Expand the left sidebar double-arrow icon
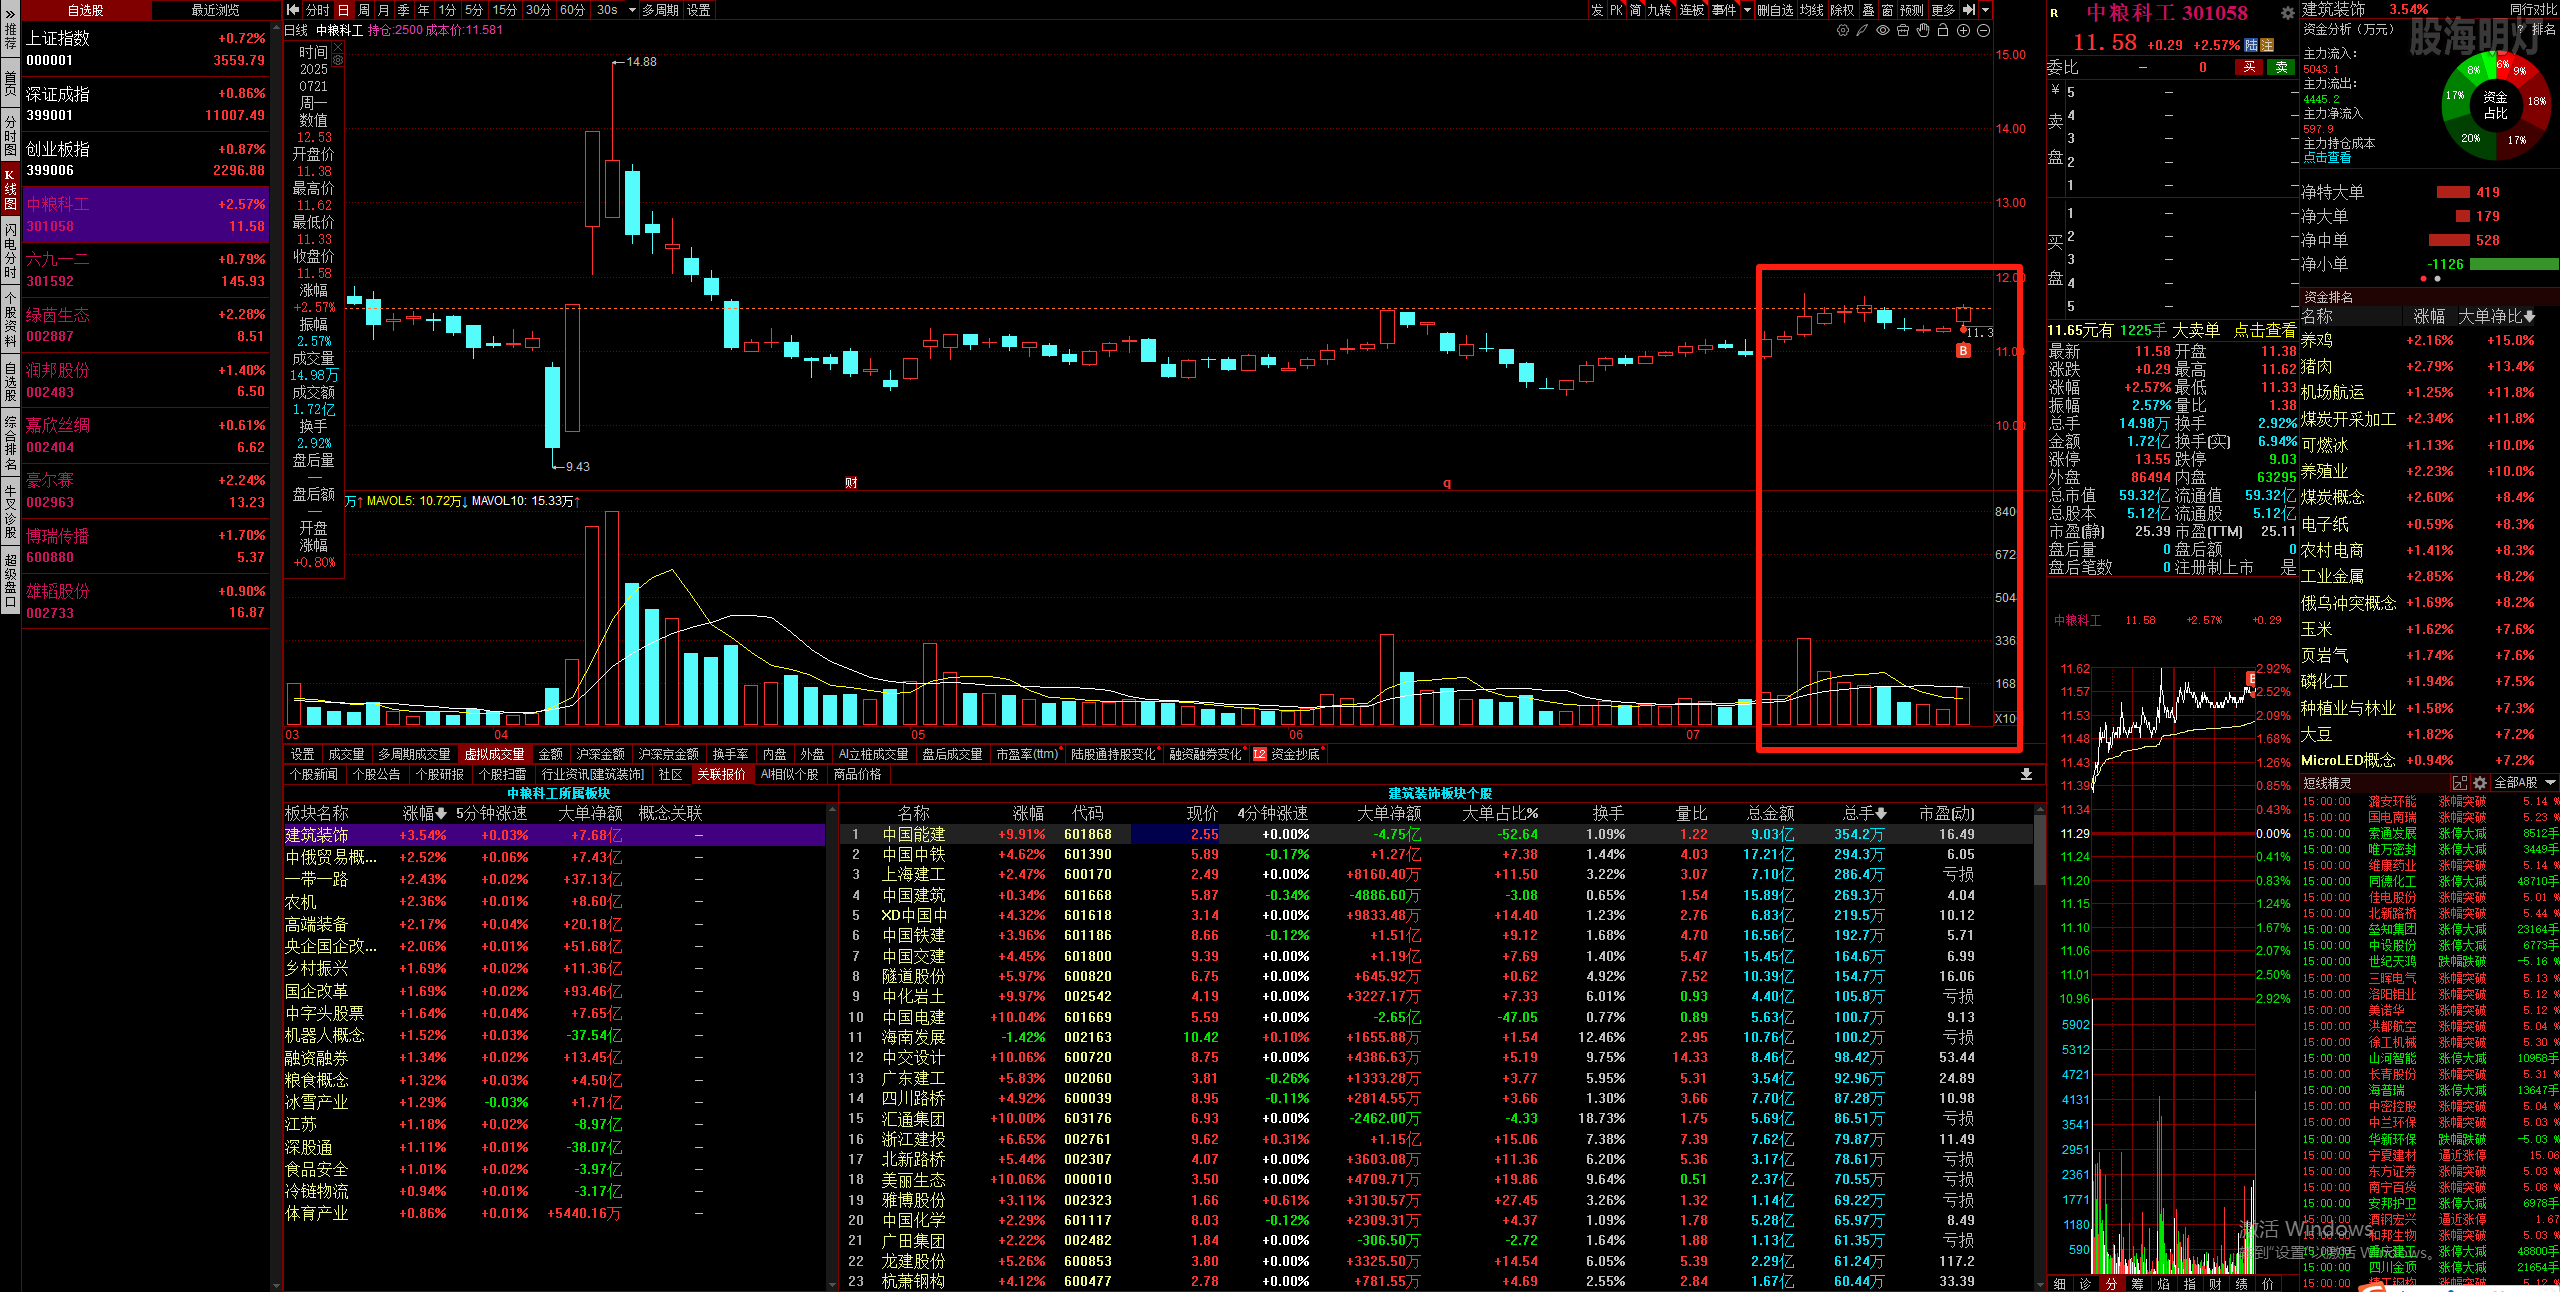2560x1292 pixels. 10,12
